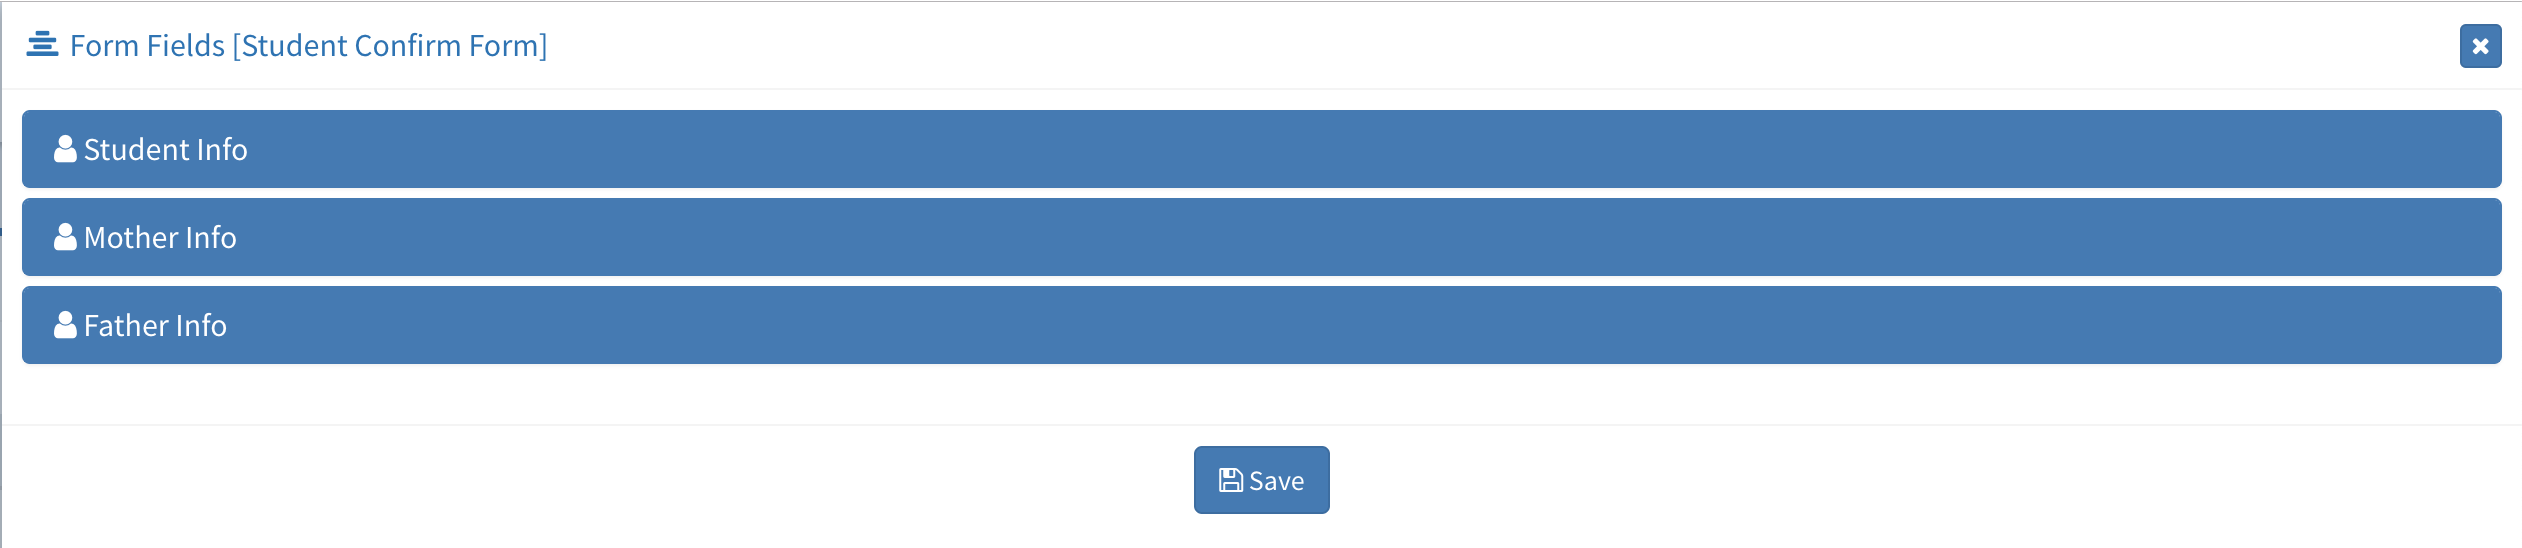Viewport: 2522px width, 548px height.
Task: Expand the Father Info section
Action: (x=1262, y=325)
